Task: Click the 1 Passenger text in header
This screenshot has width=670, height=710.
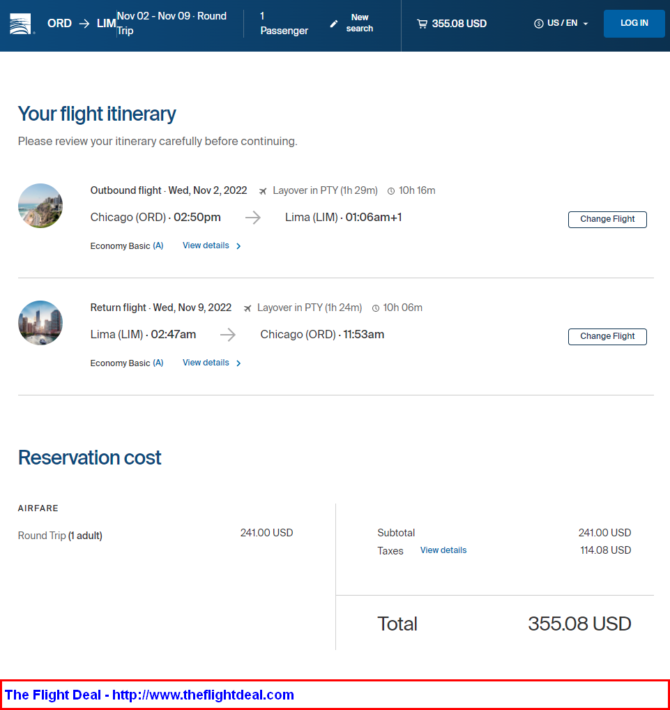Action: point(284,24)
